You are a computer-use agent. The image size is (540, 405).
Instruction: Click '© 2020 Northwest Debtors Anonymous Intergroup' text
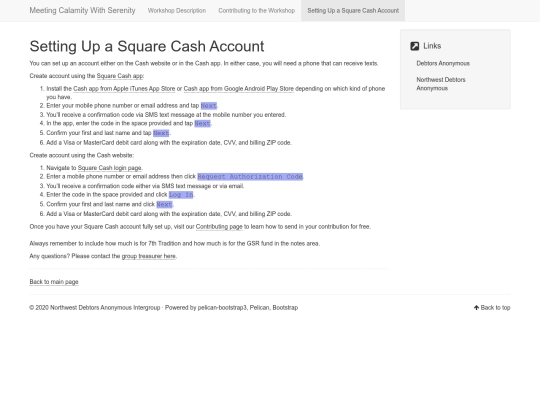click(95, 308)
